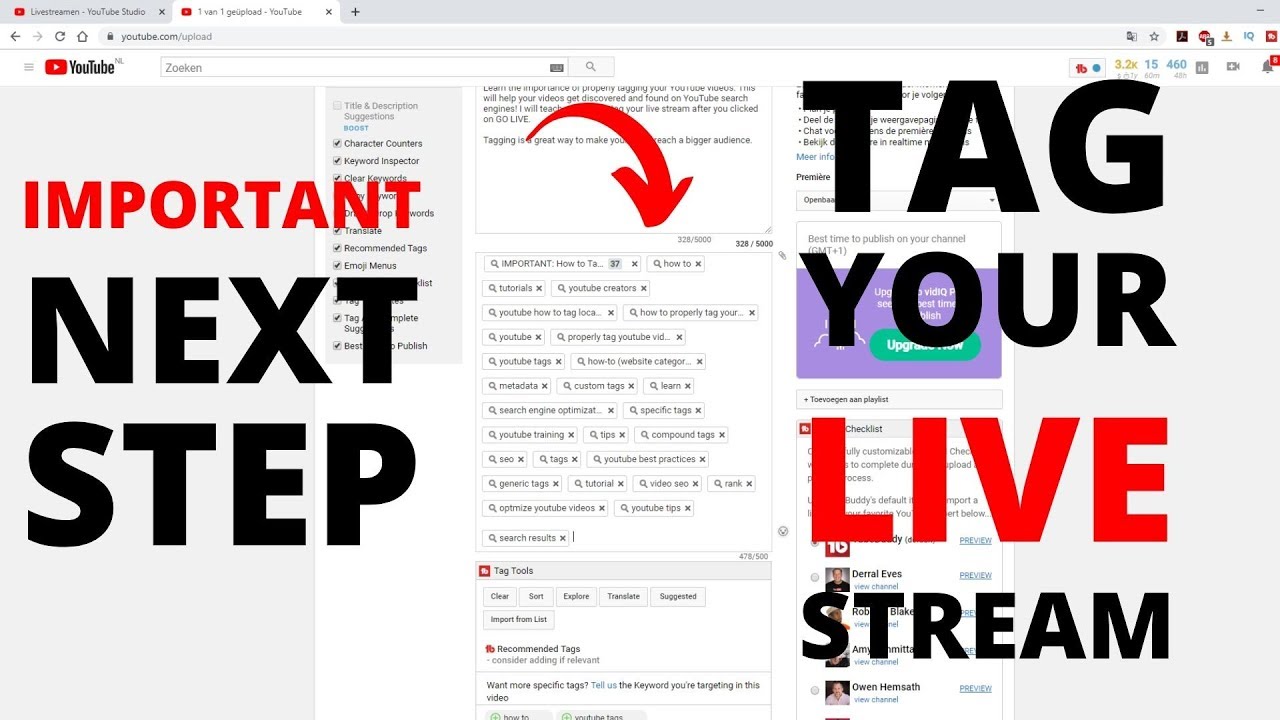Toggle the Keyword Inspector checkbox

(x=337, y=161)
